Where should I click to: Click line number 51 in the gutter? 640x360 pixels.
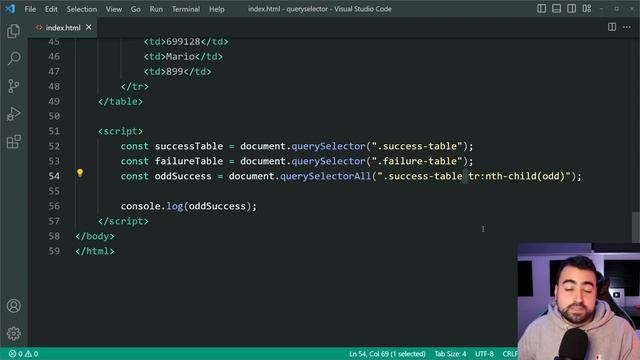(x=54, y=131)
